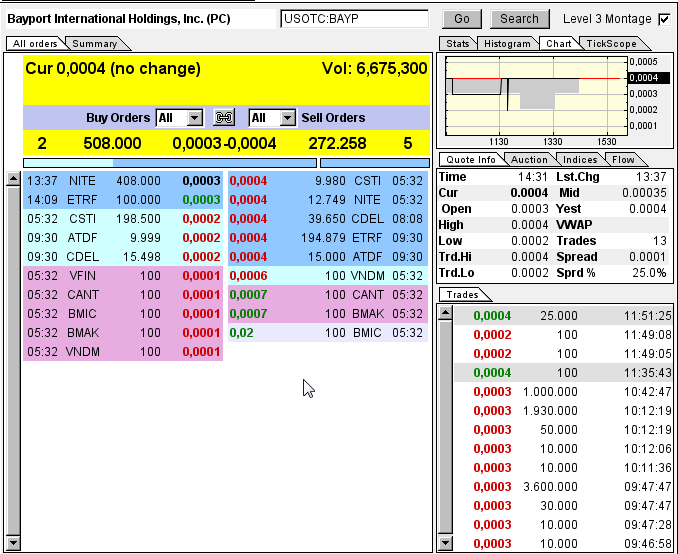
Task: Click the 3.600.000 trade at 09:47:47
Action: [x=563, y=487]
